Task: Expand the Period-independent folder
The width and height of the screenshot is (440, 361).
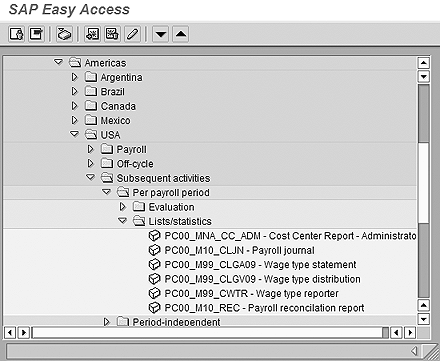Action: tap(106, 322)
